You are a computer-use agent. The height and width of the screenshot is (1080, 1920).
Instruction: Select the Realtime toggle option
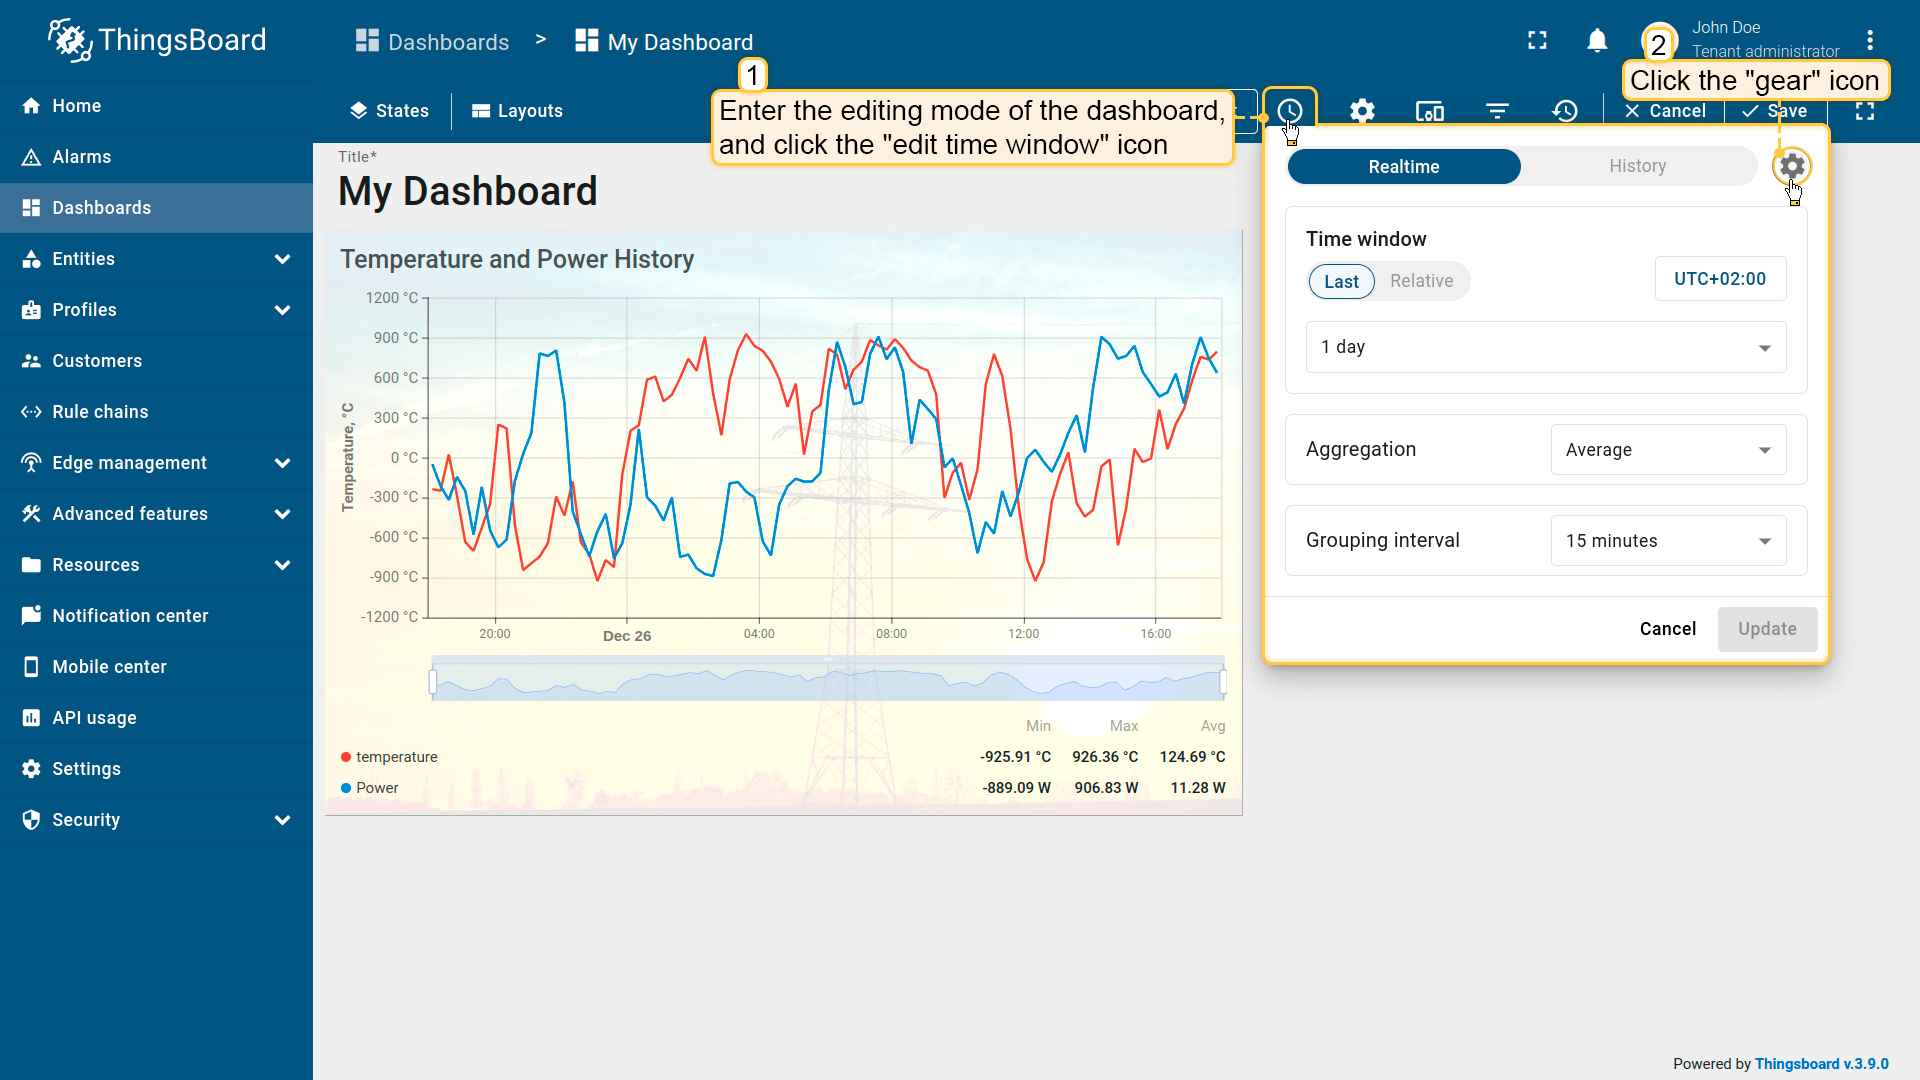click(1403, 167)
